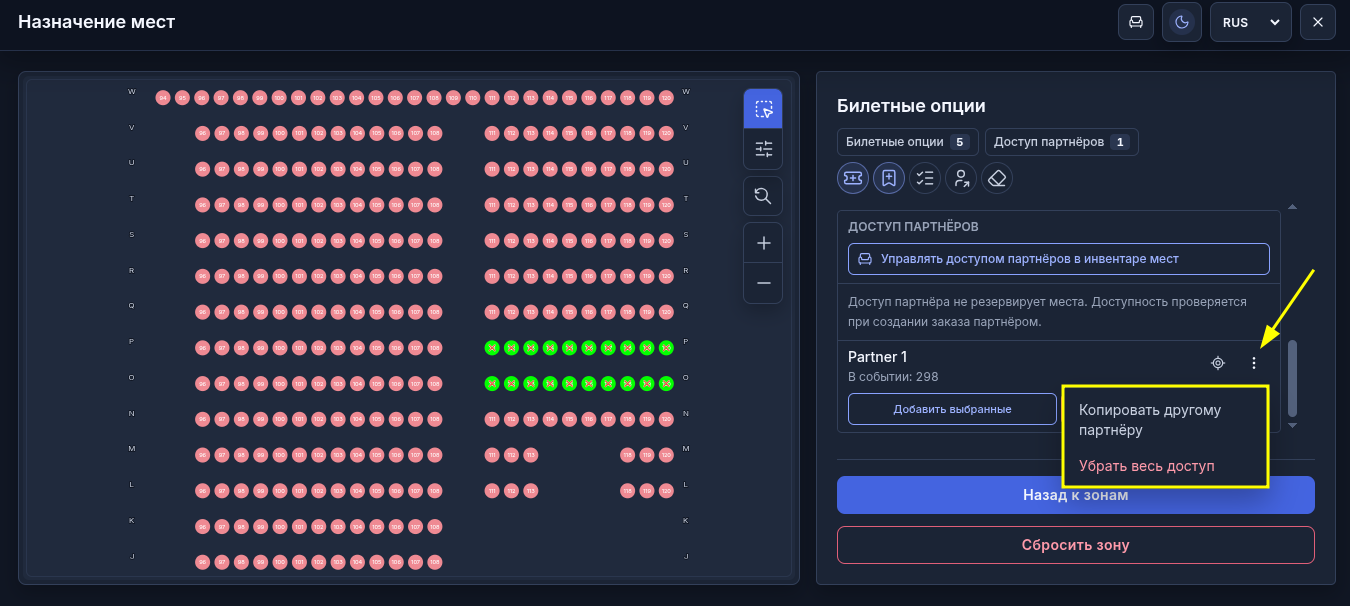Screen dimensions: 1350x606
Task: Click the panel scrollbar down arrow
Action: tap(1292, 425)
